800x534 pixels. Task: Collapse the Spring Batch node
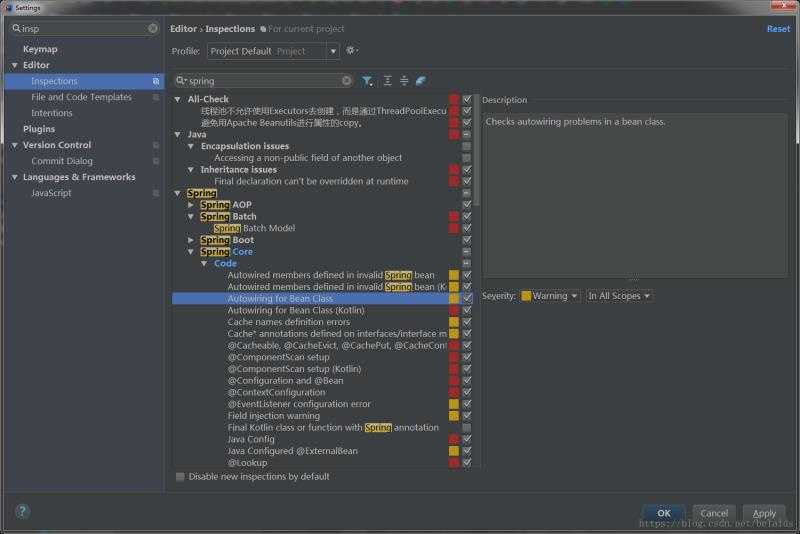pos(191,217)
